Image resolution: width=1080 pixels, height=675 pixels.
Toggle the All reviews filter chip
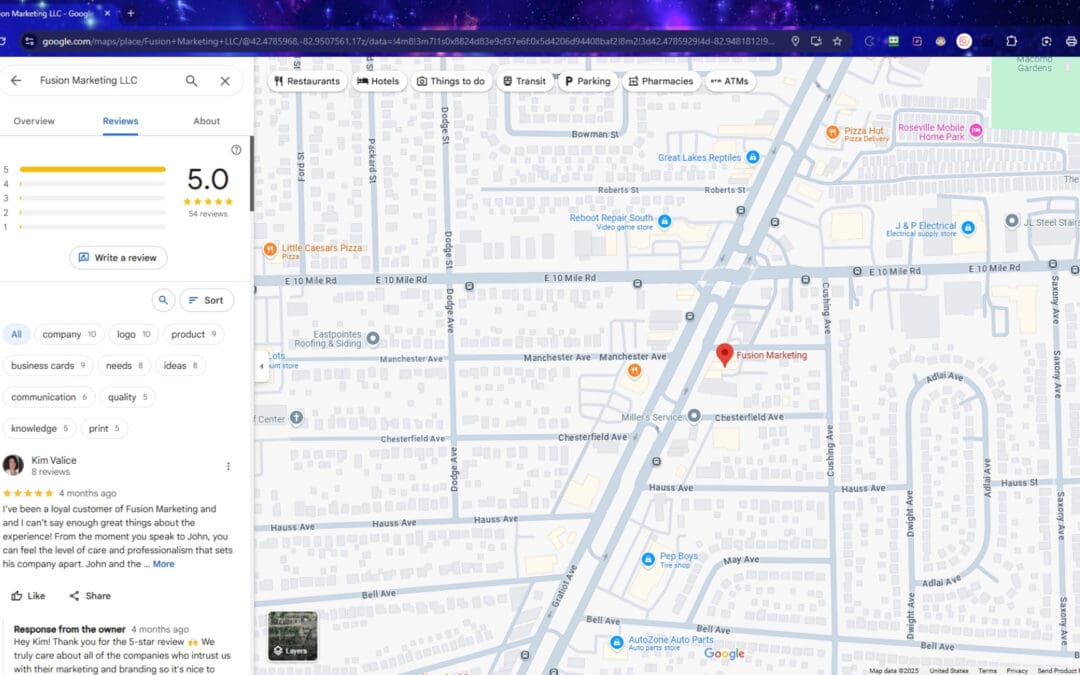[x=16, y=334]
